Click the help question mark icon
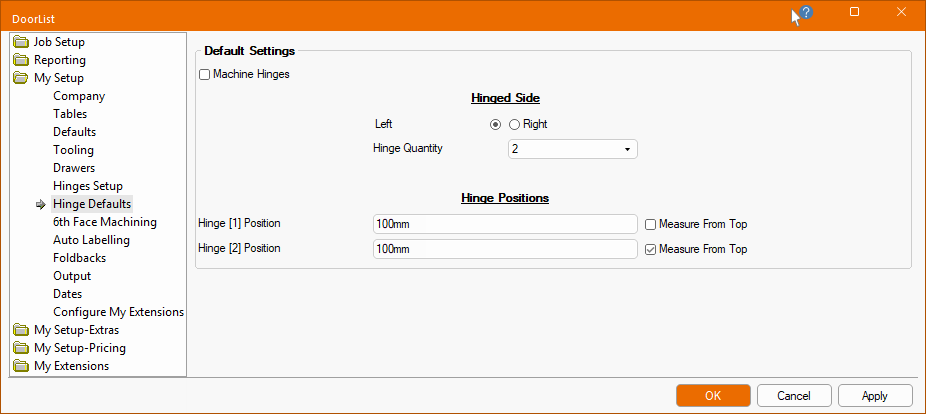This screenshot has height=414, width=926. [806, 13]
